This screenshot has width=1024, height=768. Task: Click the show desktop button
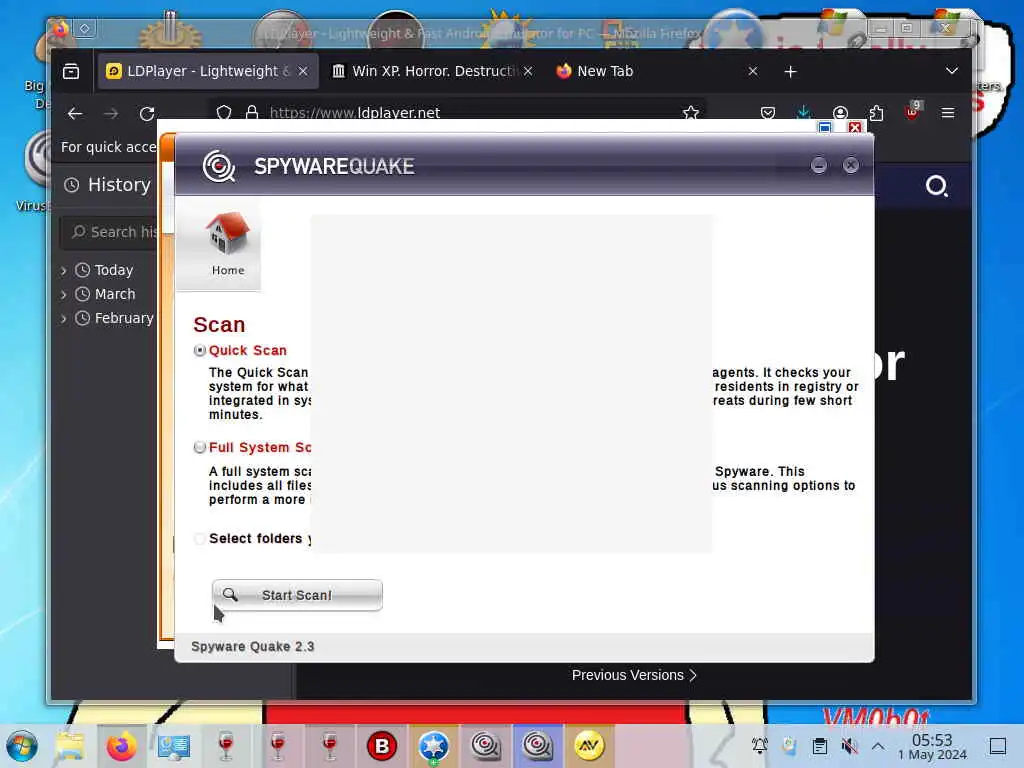(998, 746)
